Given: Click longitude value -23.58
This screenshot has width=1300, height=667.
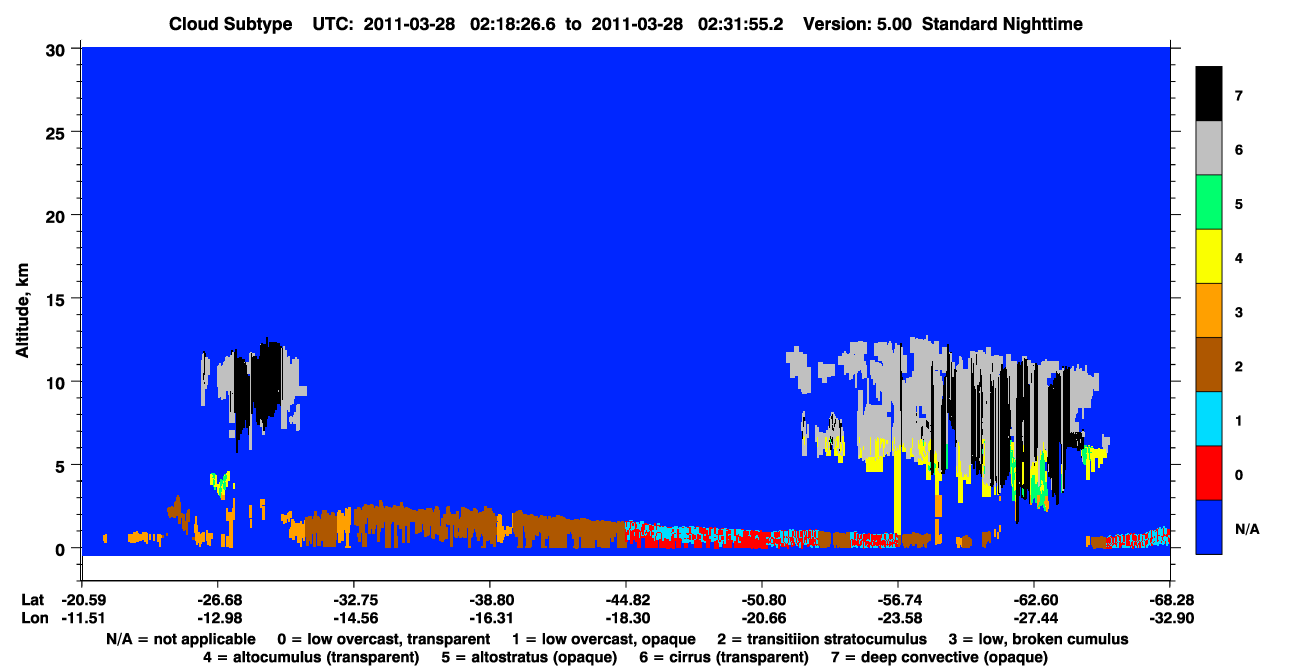Looking at the screenshot, I should (897, 618).
